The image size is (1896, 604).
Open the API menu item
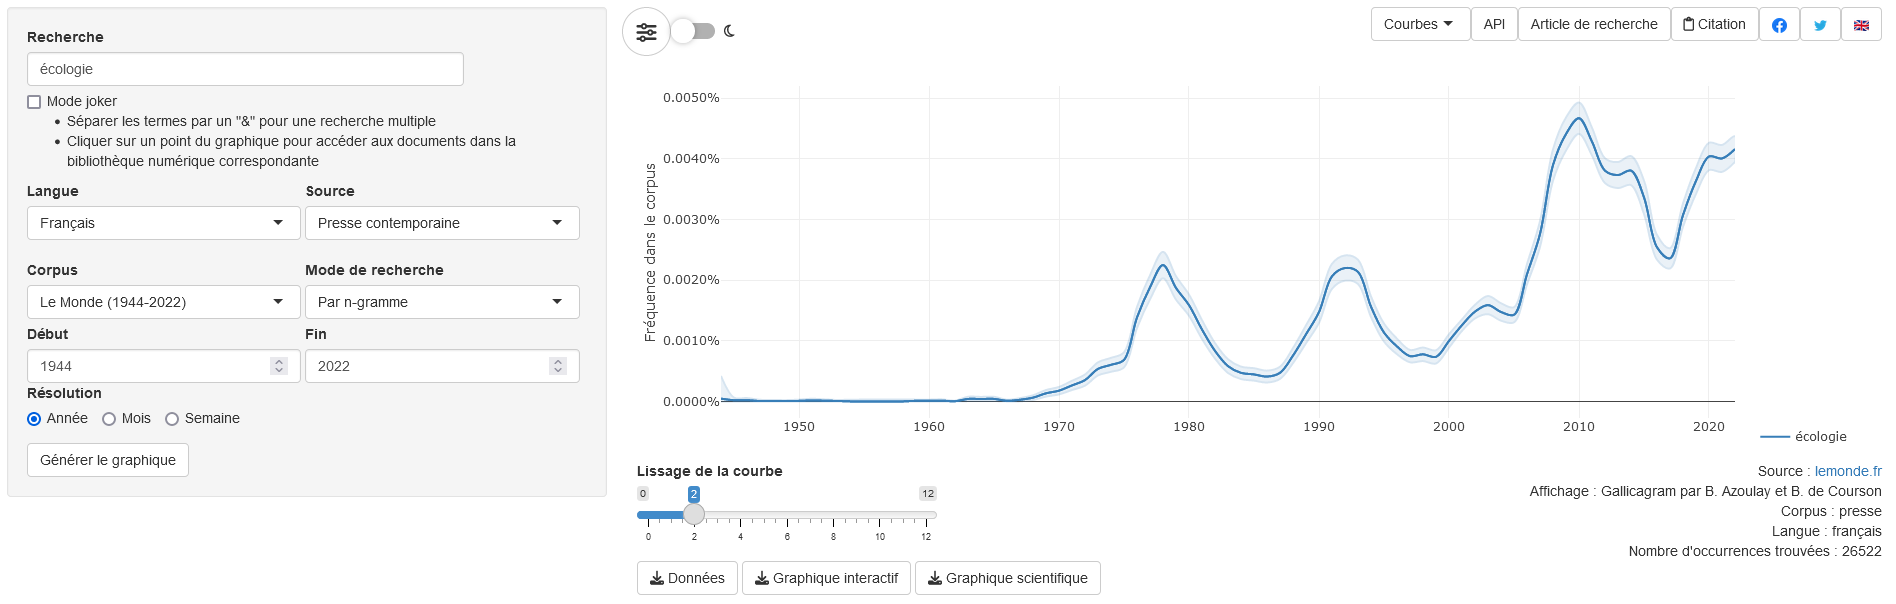point(1494,25)
